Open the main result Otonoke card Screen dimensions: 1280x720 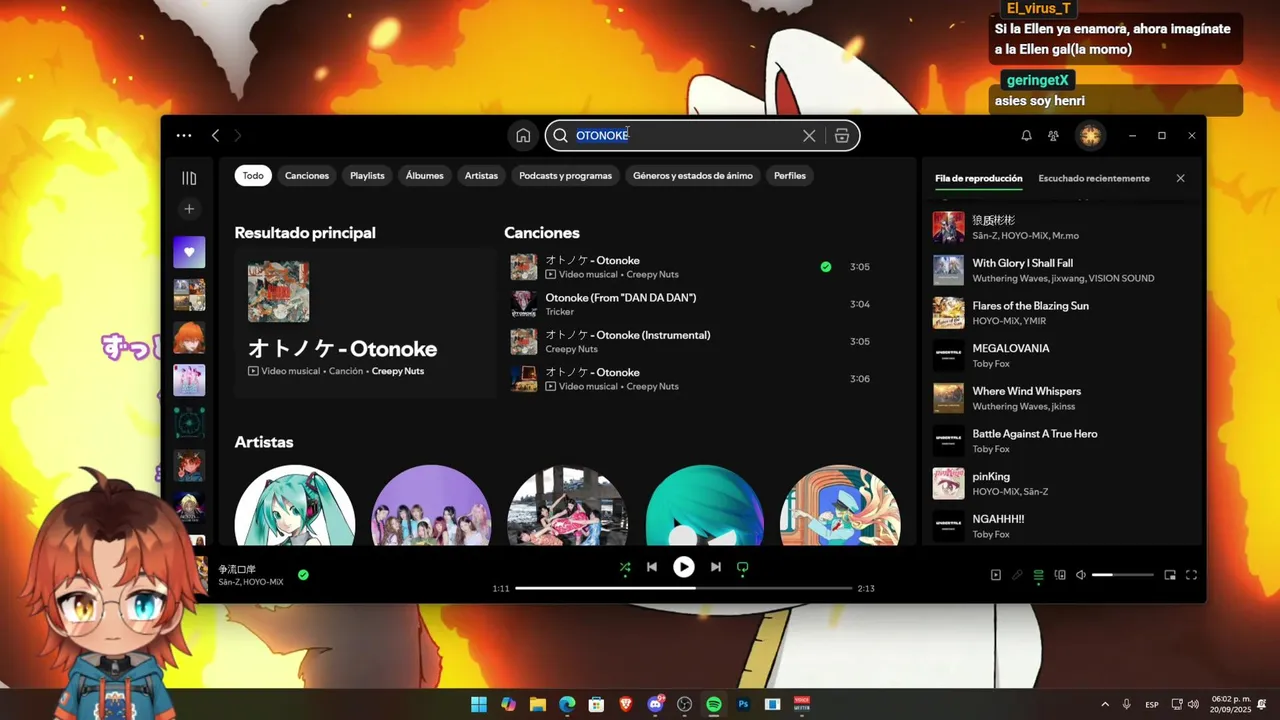coord(366,324)
